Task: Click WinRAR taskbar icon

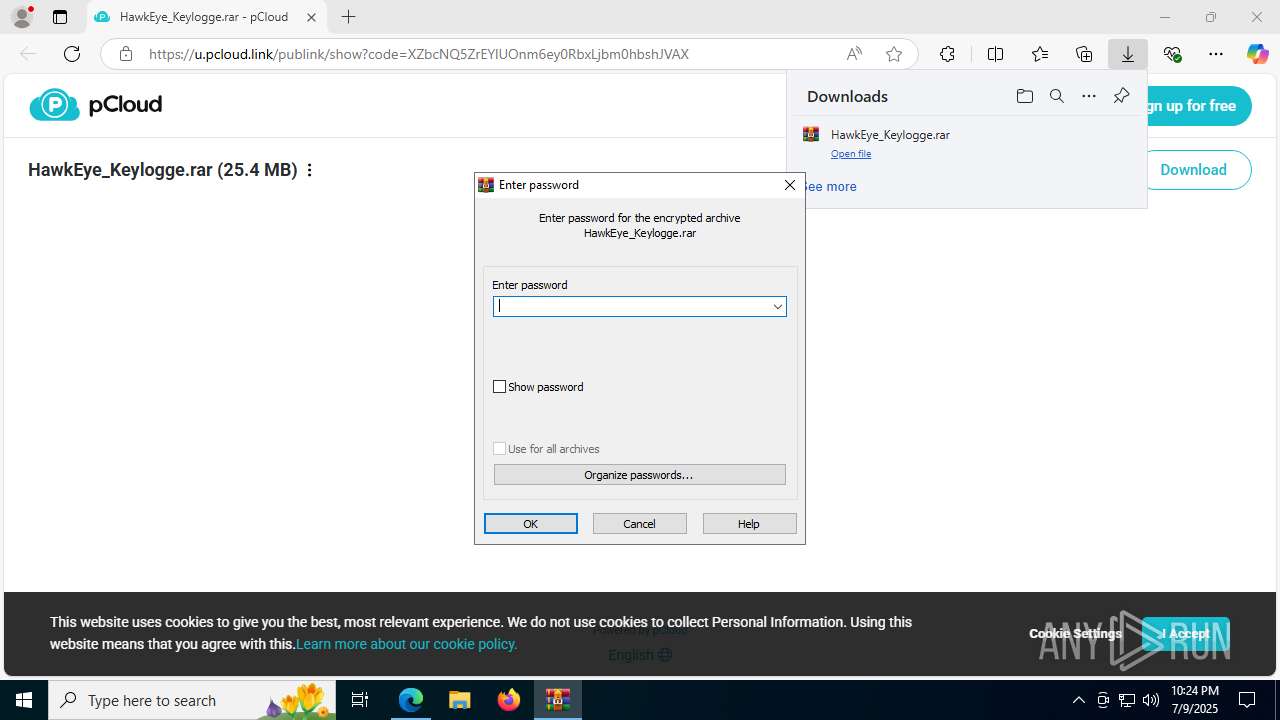Action: click(557, 700)
